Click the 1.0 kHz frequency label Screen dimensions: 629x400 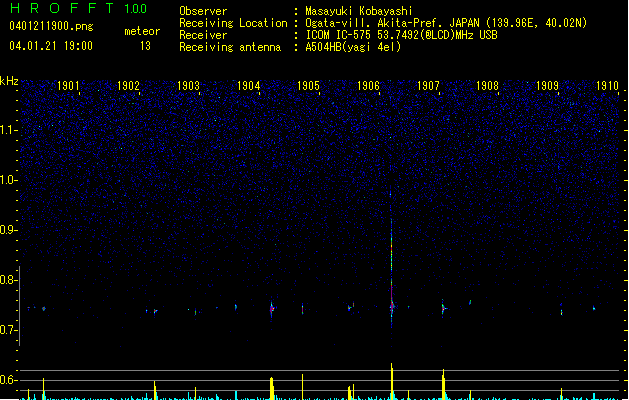(x=8, y=180)
